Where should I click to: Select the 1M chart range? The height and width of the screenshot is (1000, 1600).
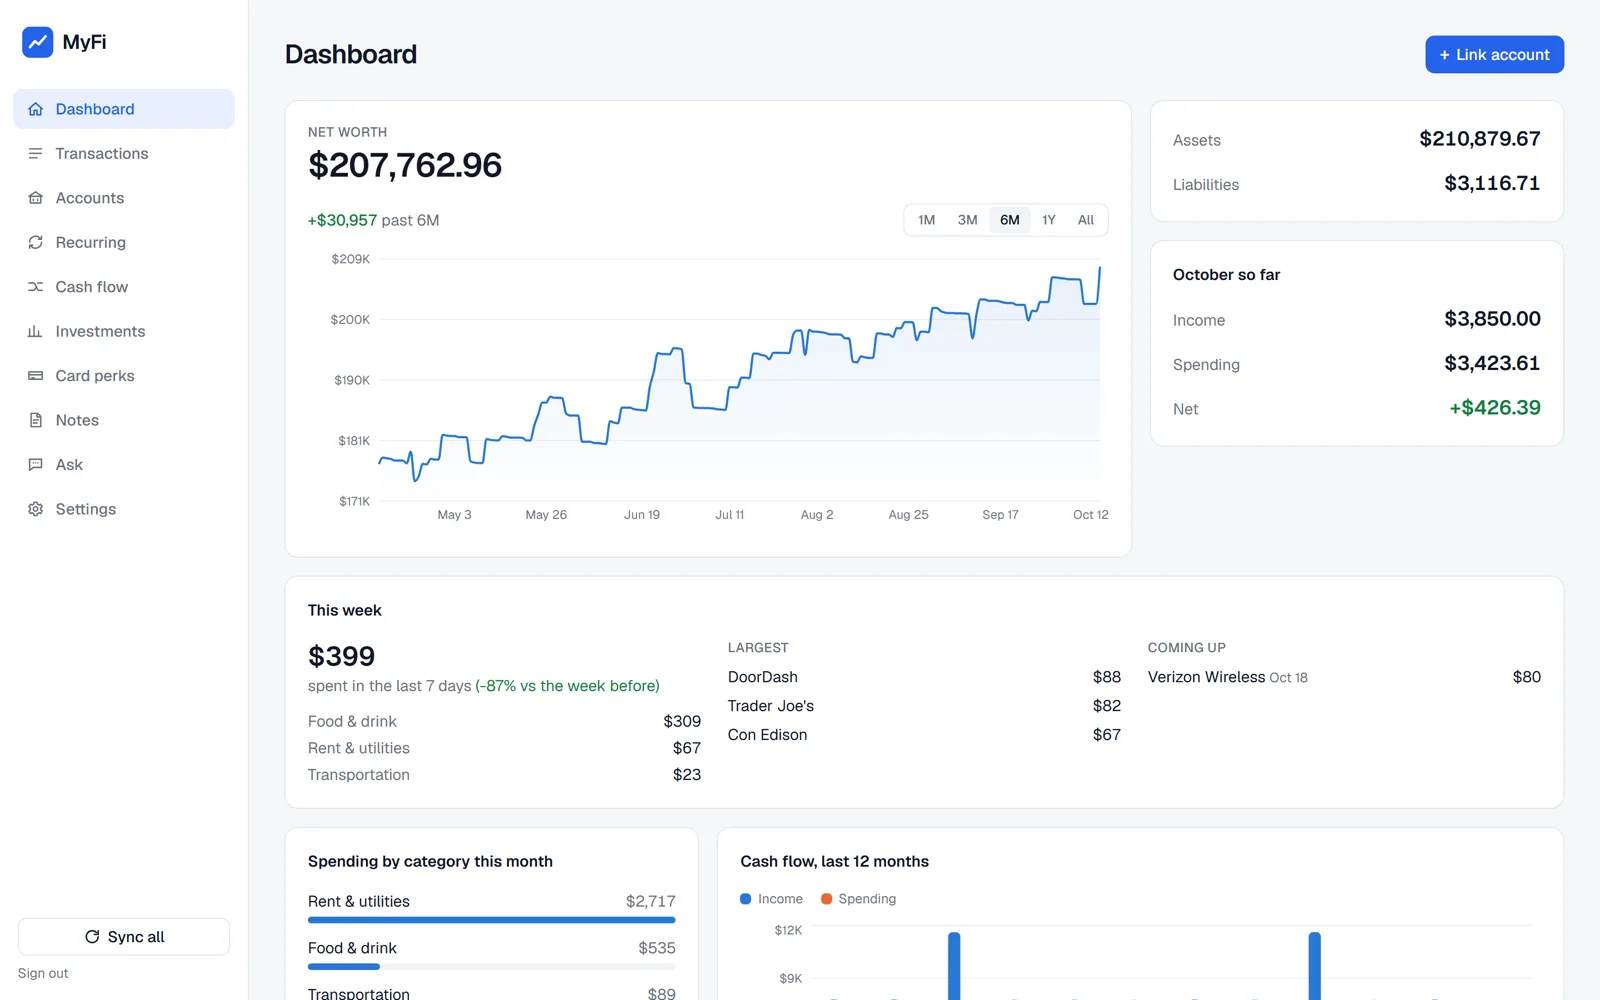pyautogui.click(x=926, y=220)
